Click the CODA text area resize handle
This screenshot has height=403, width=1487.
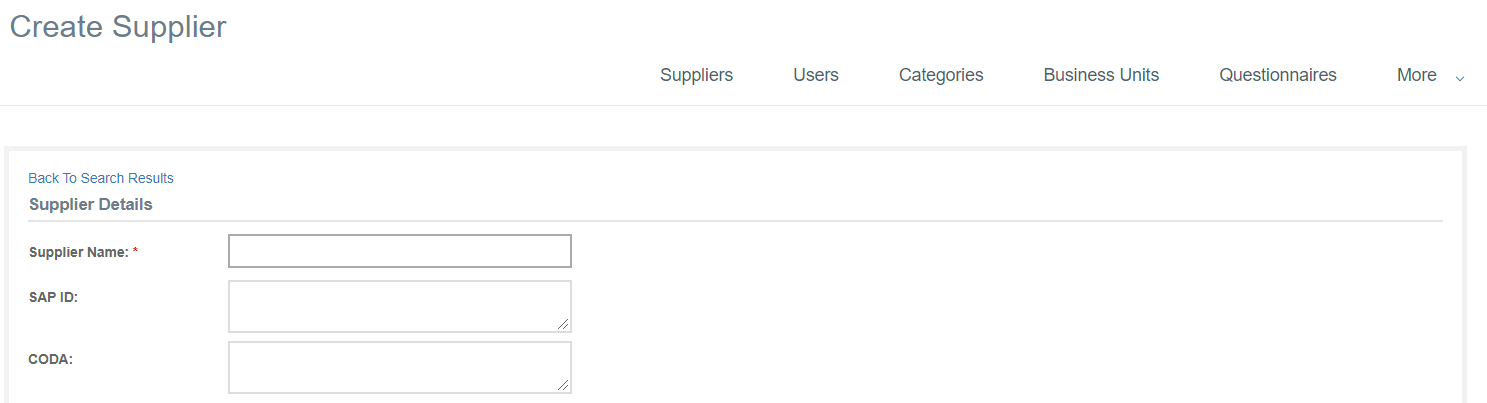(564, 385)
